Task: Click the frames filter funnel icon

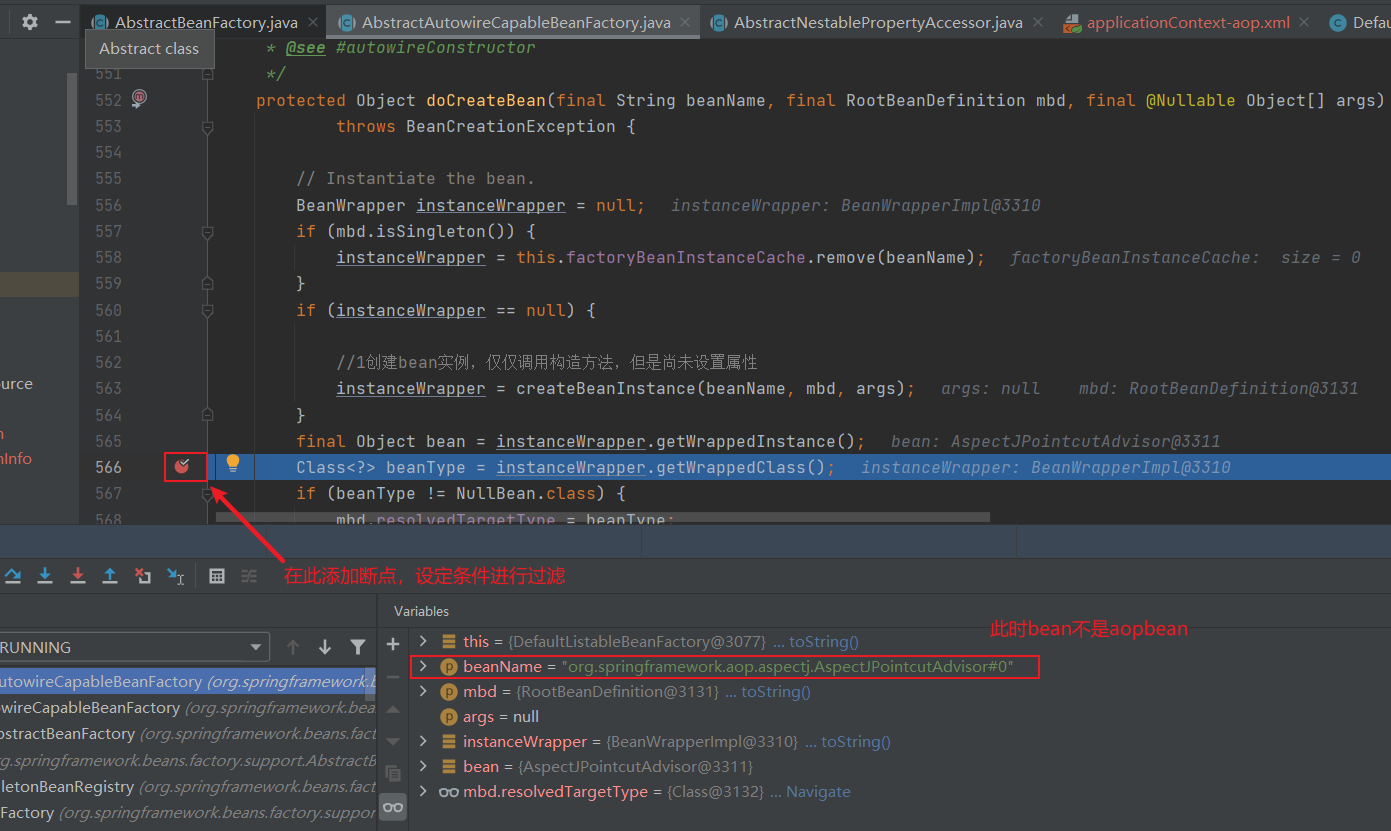Action: pyautogui.click(x=358, y=647)
